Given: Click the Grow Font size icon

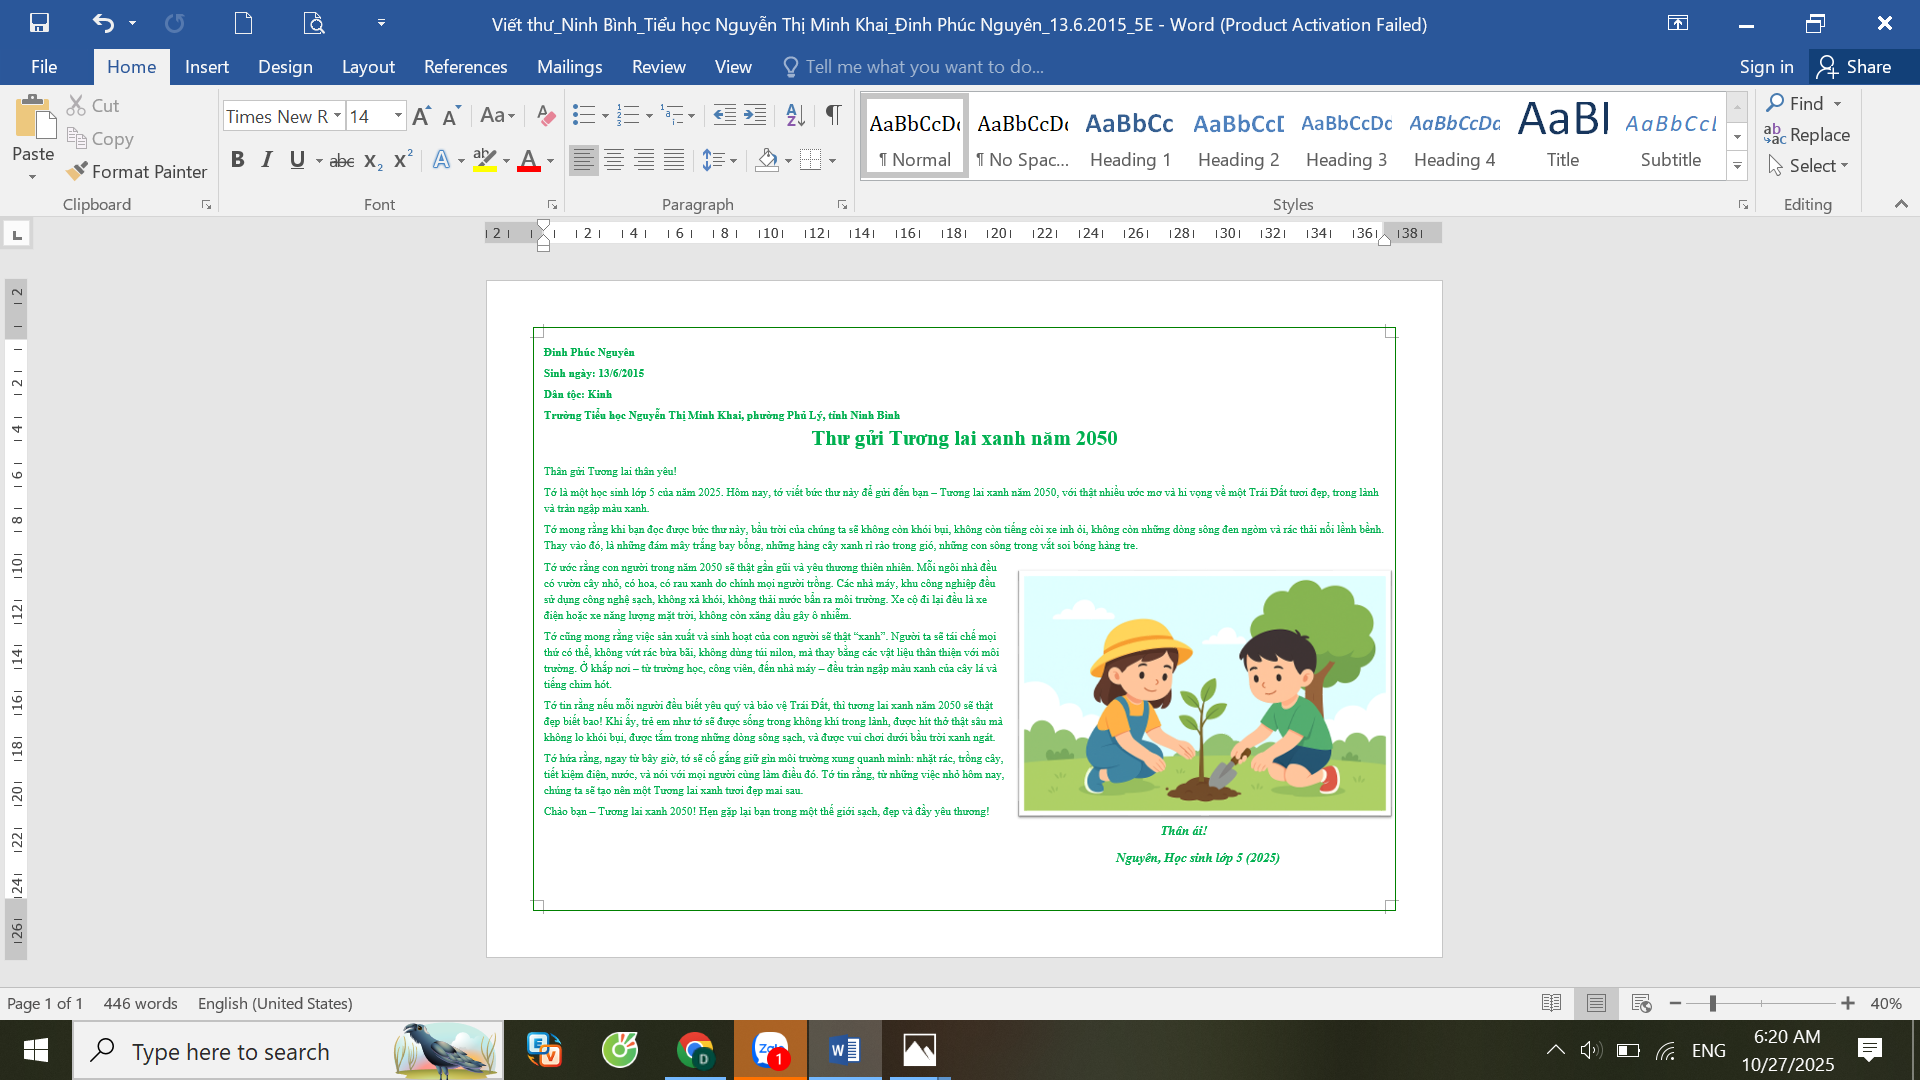Looking at the screenshot, I should click(x=421, y=116).
